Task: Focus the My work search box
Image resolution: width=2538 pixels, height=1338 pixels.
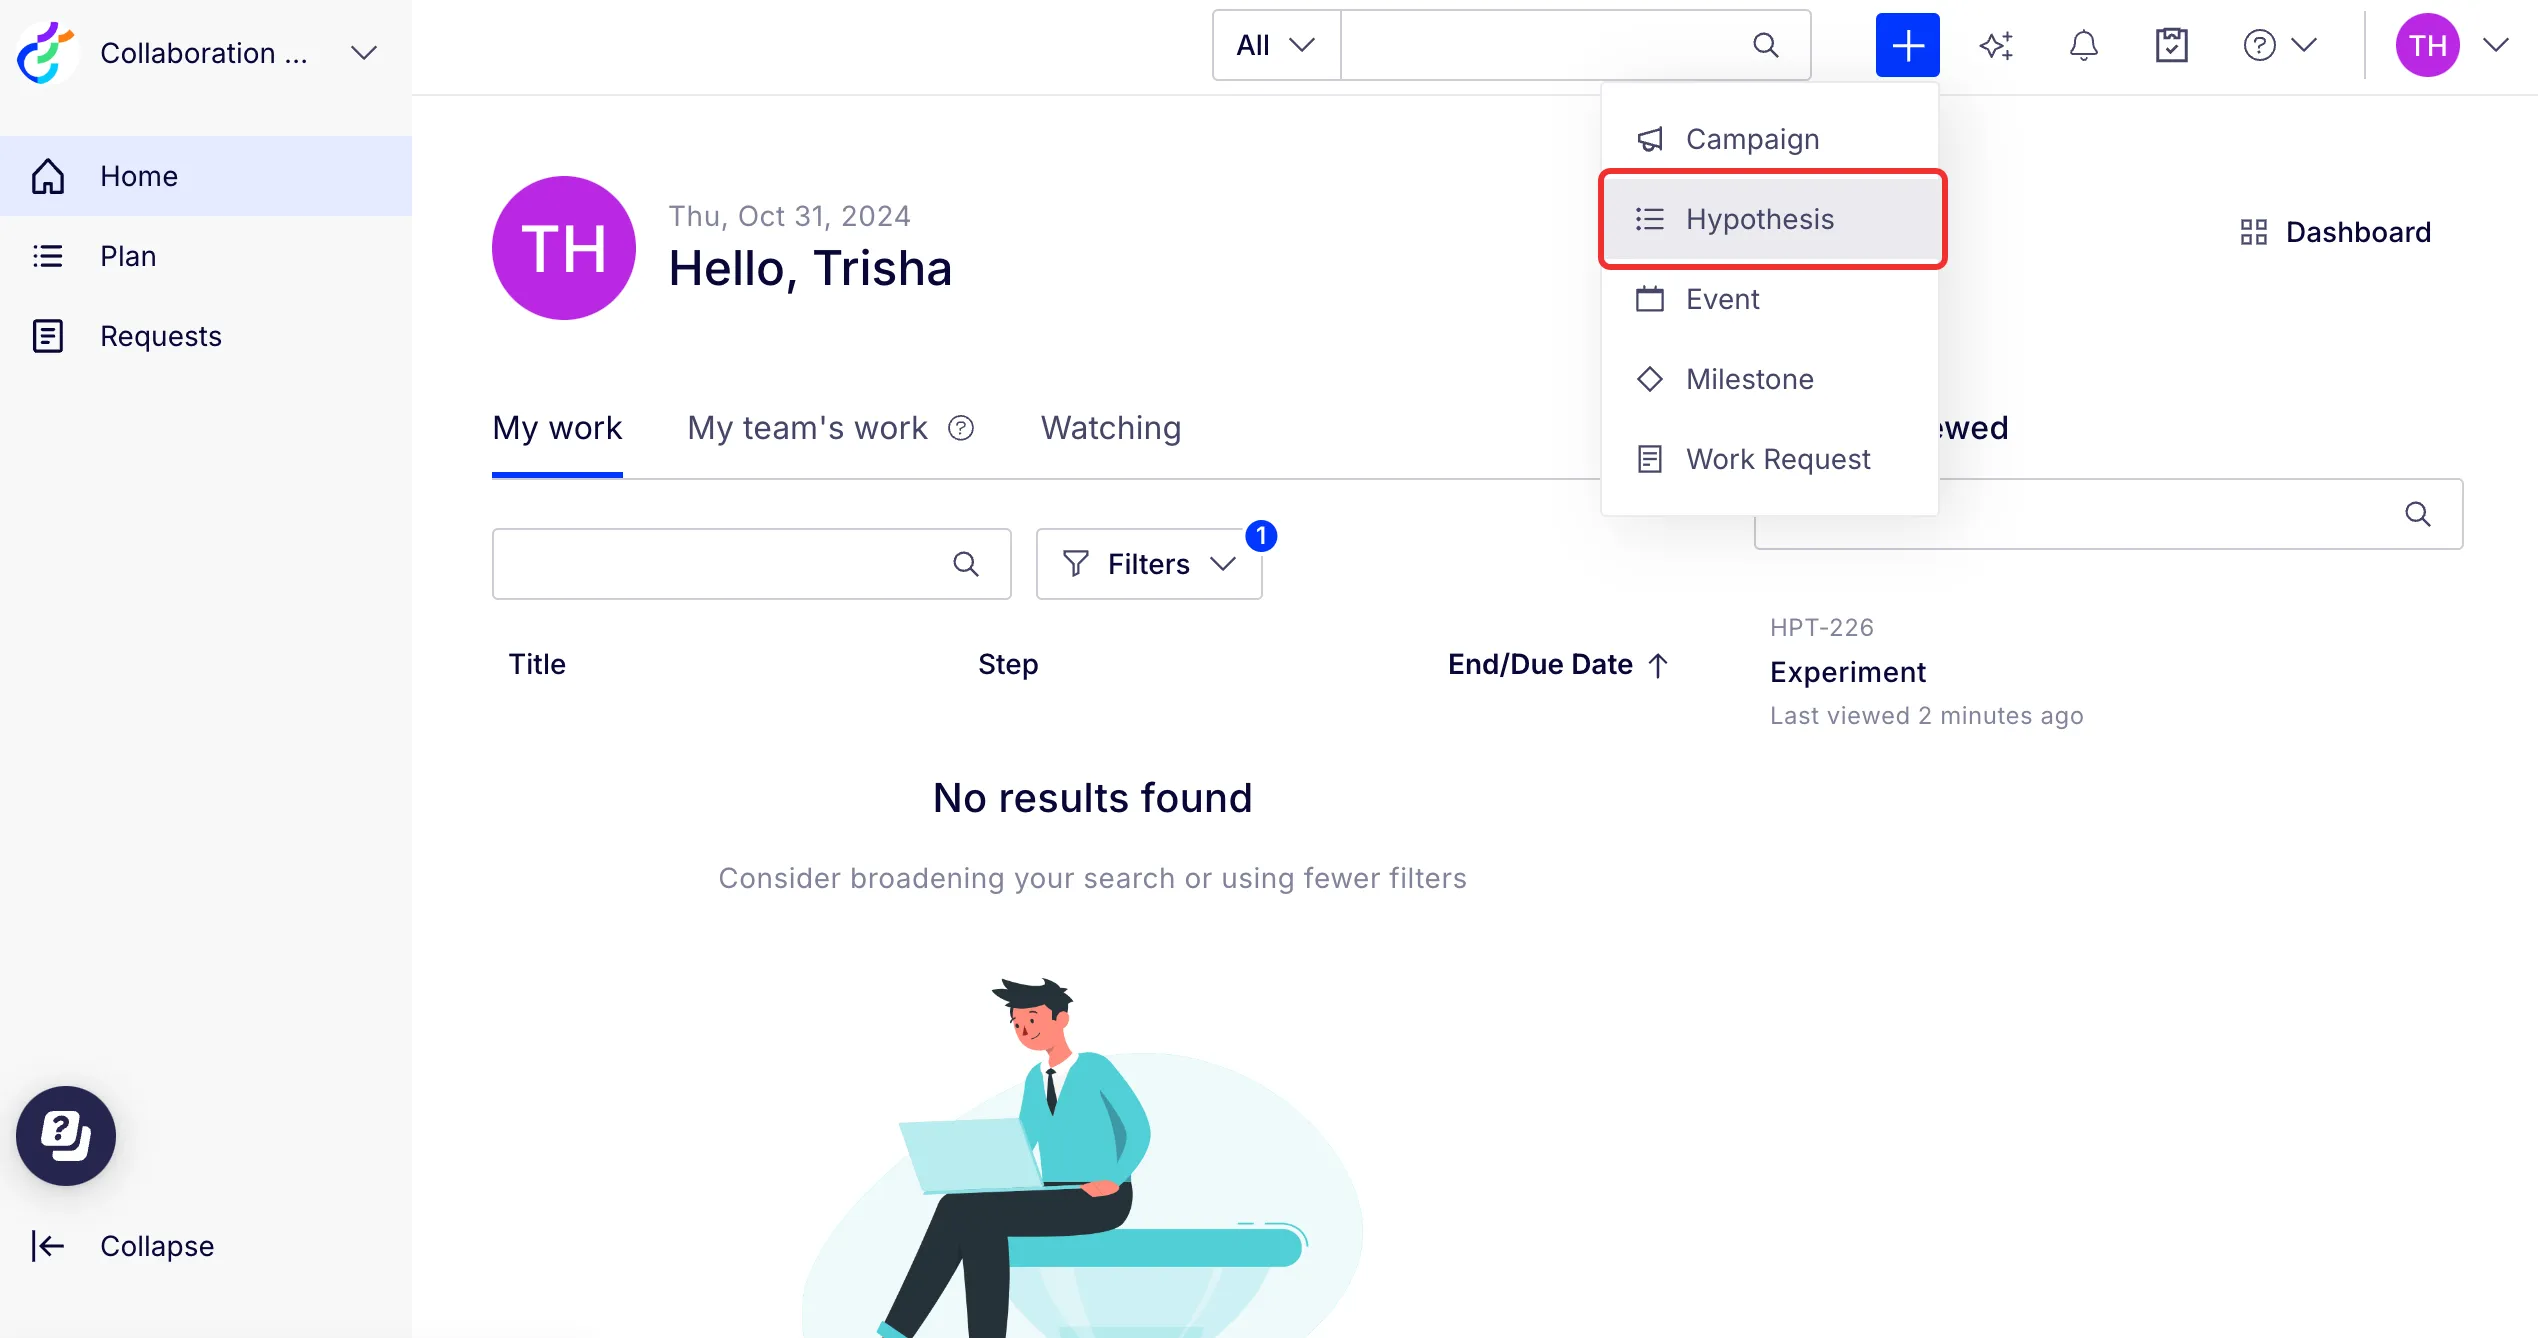Action: [x=752, y=564]
